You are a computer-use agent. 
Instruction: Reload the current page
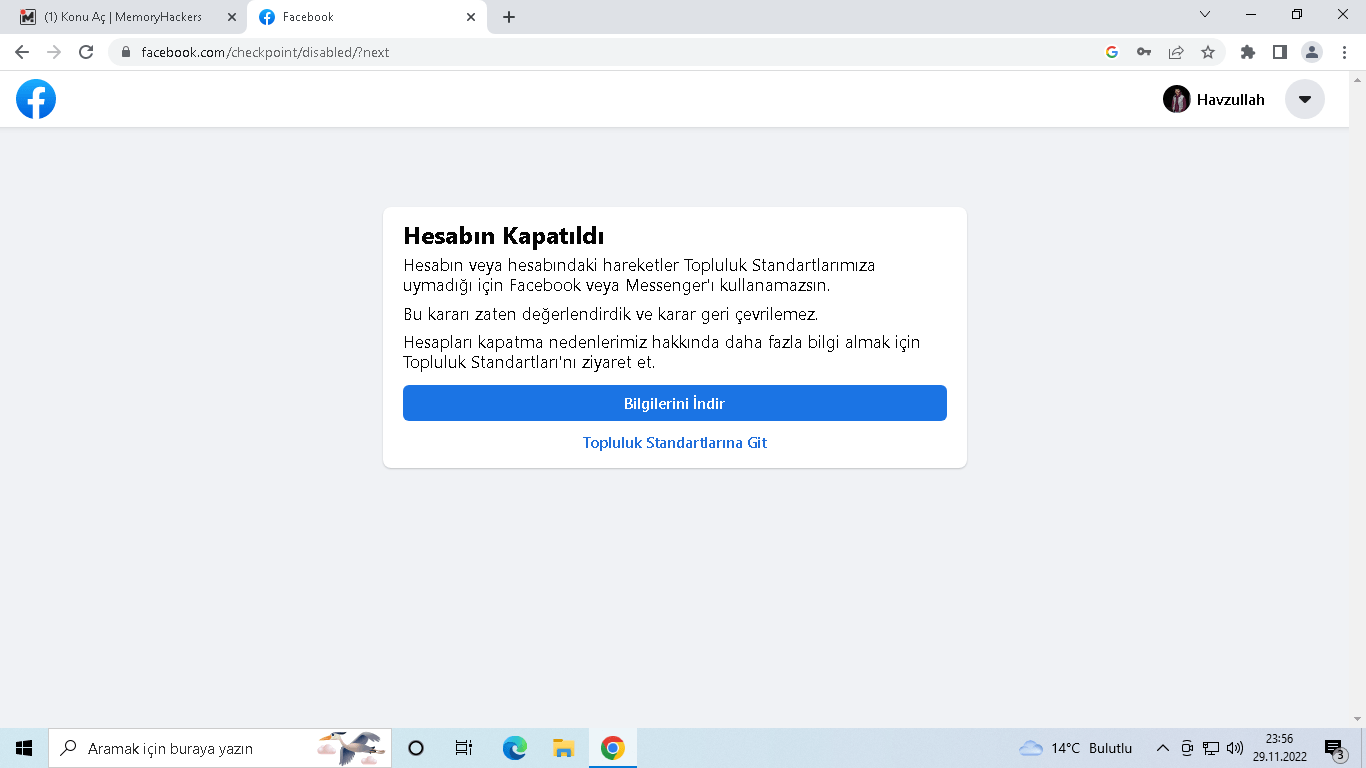(x=86, y=52)
